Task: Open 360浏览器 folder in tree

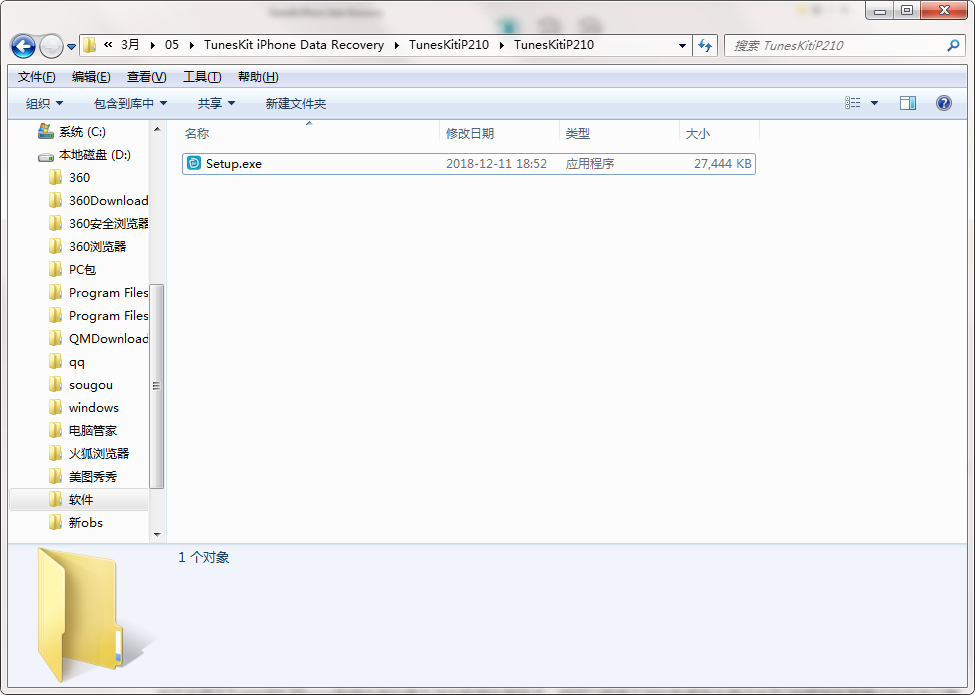Action: point(98,247)
